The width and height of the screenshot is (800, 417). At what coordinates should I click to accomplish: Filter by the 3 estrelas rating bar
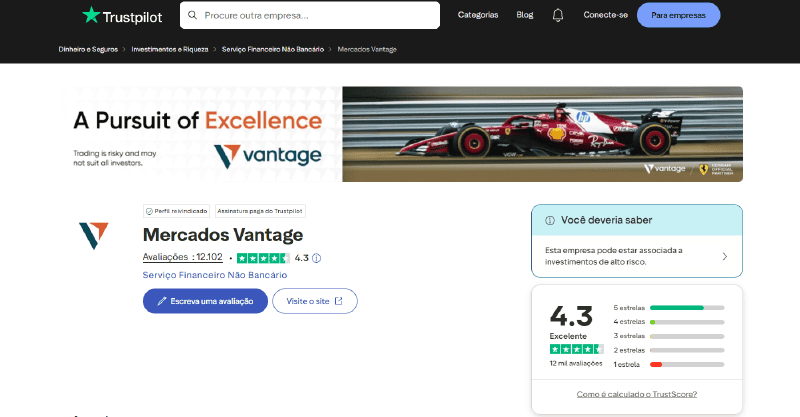tap(668, 336)
